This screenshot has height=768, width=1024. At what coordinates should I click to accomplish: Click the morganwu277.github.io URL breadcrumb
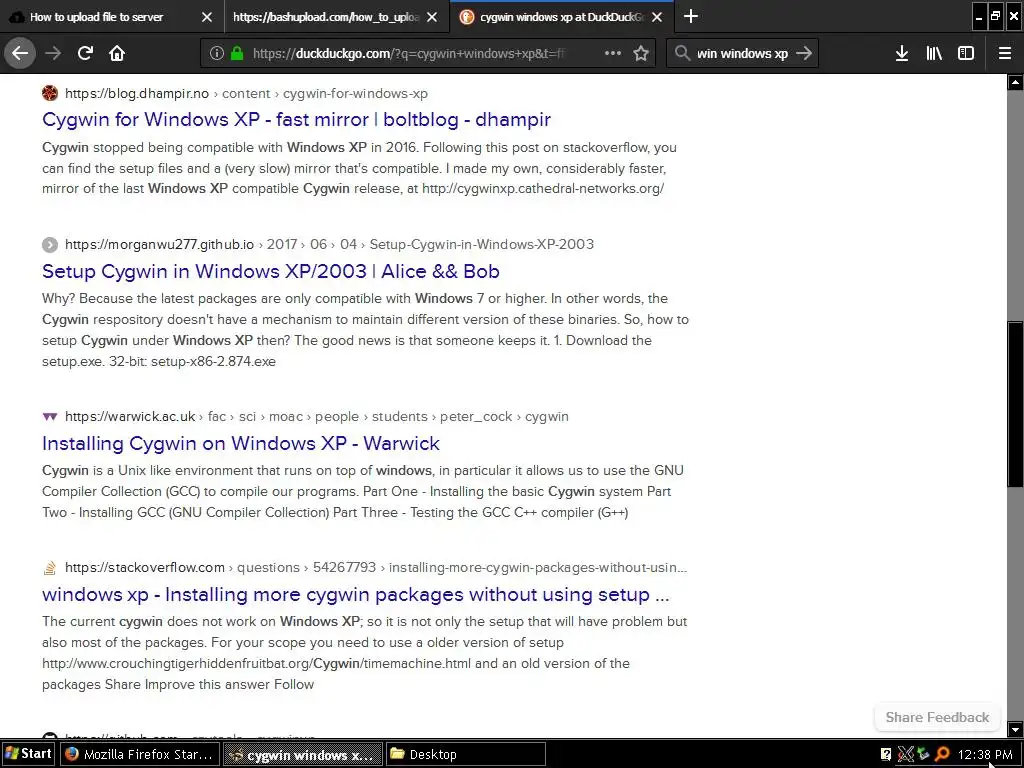(x=329, y=244)
